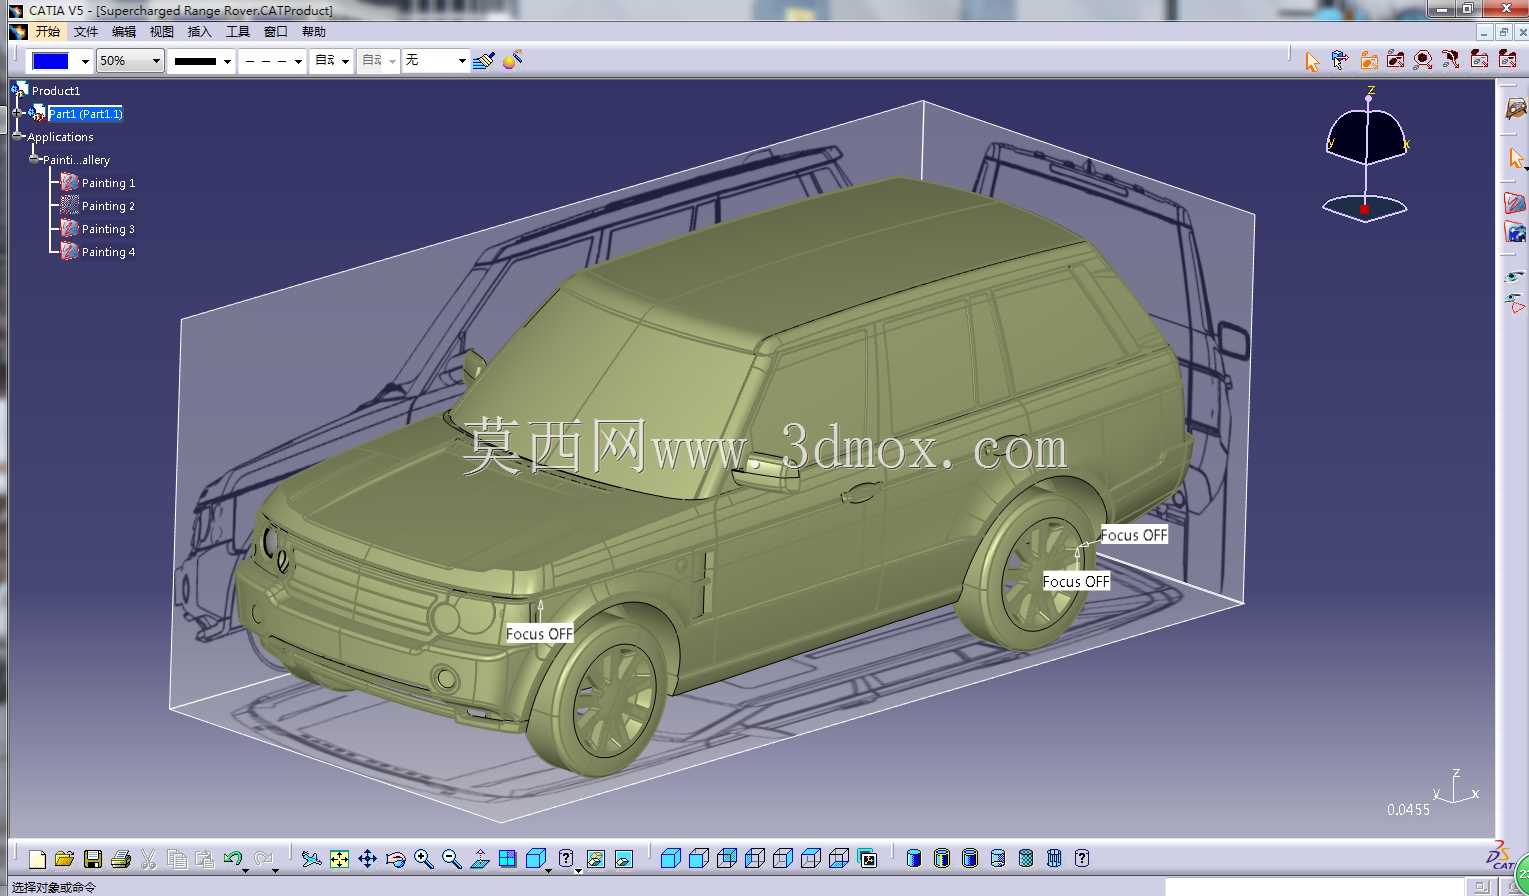Collapse the Applications tree node
This screenshot has height=896, width=1529.
tap(18, 136)
